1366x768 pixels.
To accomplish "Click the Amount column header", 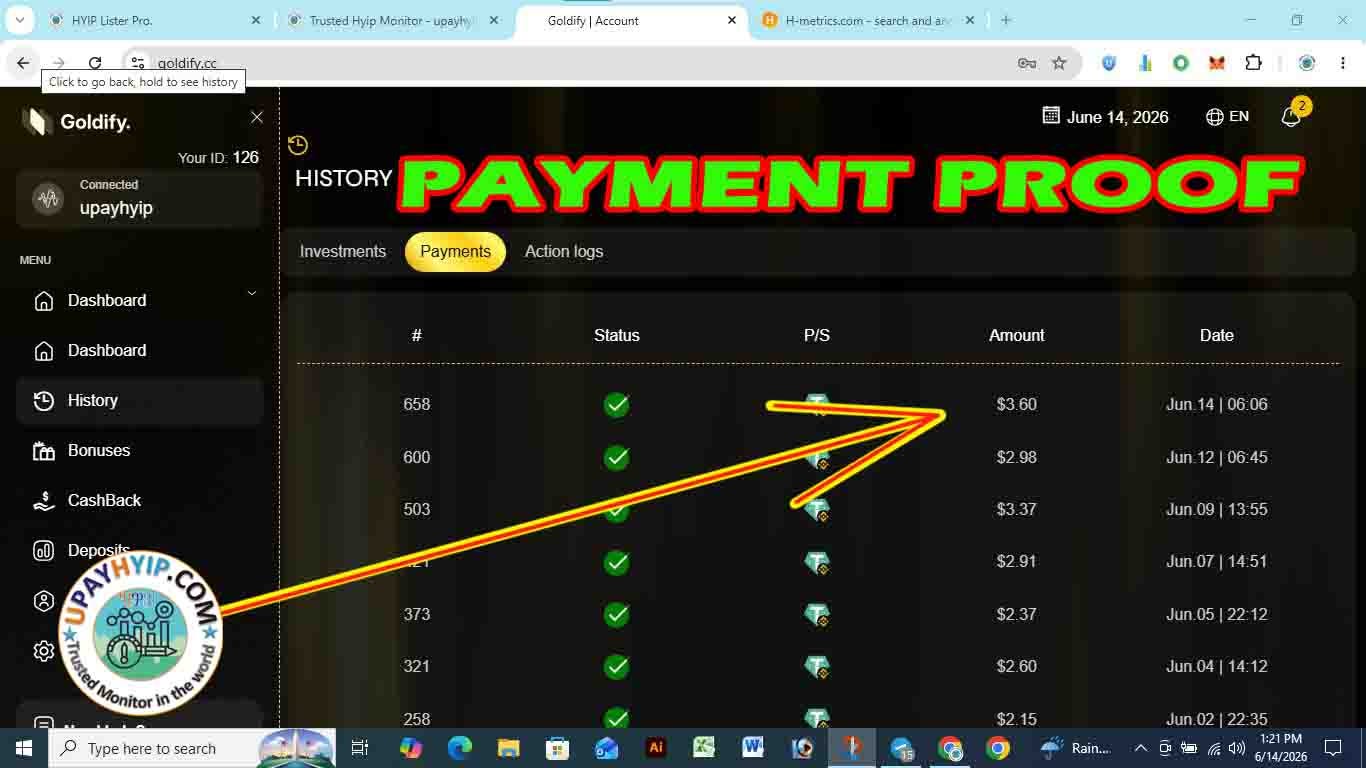I will click(1017, 335).
